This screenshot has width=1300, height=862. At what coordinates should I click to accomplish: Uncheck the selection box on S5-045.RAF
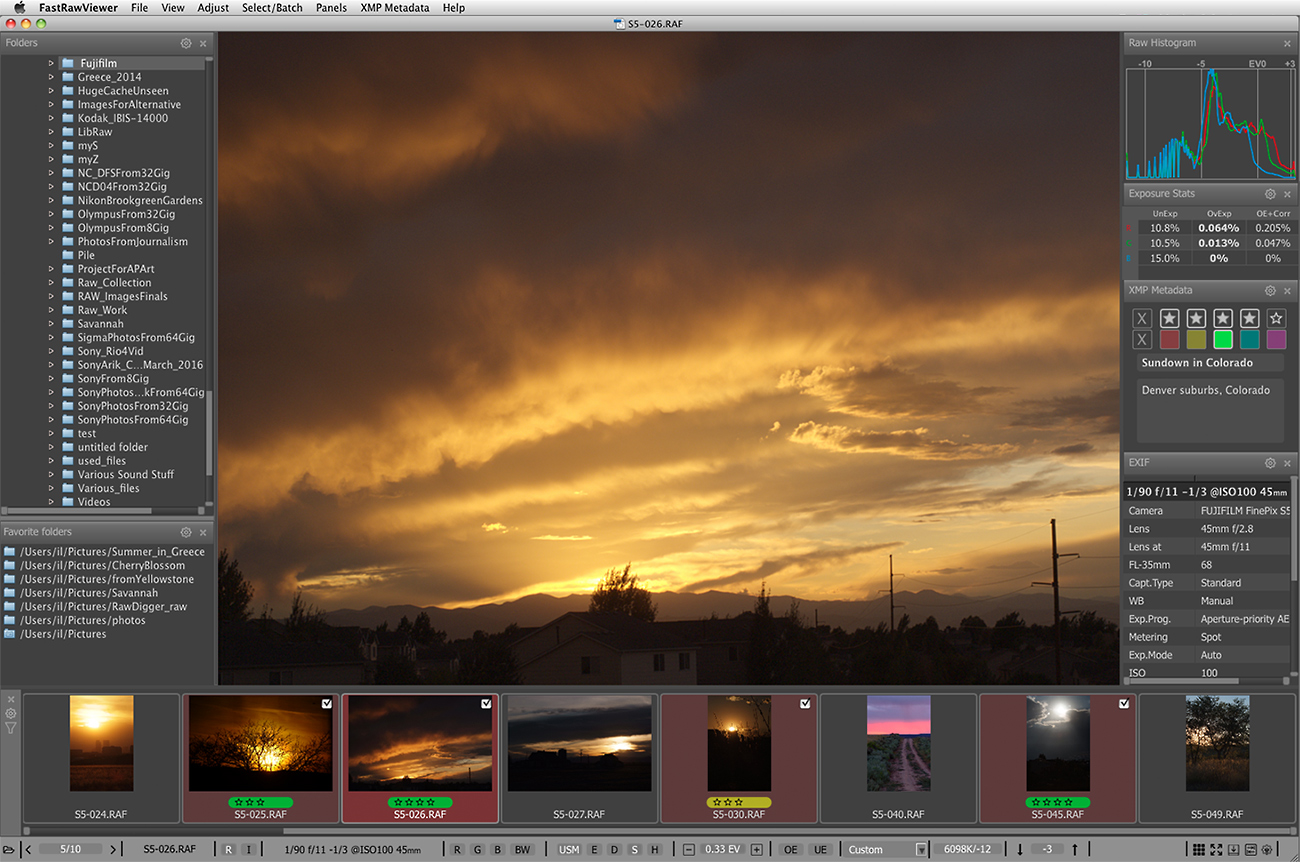point(1124,704)
